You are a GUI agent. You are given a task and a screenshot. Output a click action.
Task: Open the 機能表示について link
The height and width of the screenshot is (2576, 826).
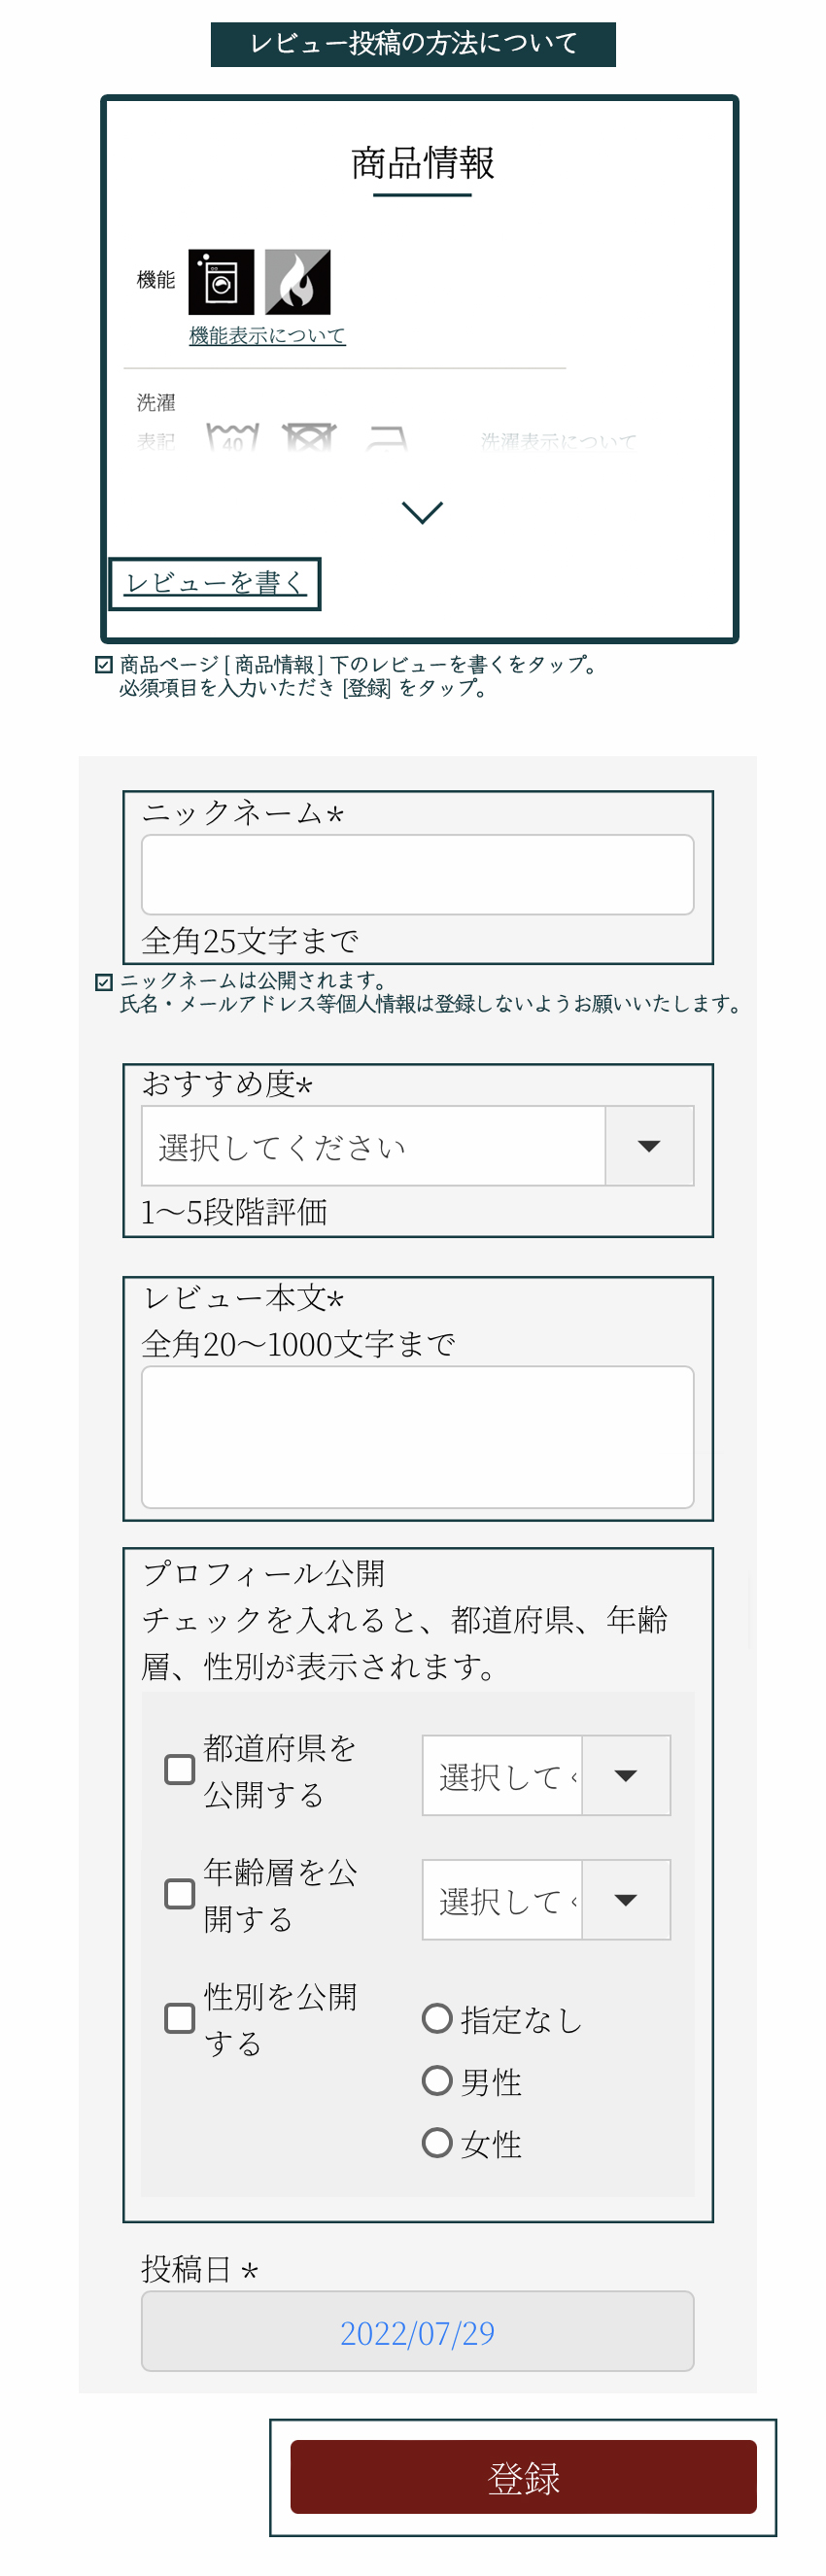[x=267, y=336]
